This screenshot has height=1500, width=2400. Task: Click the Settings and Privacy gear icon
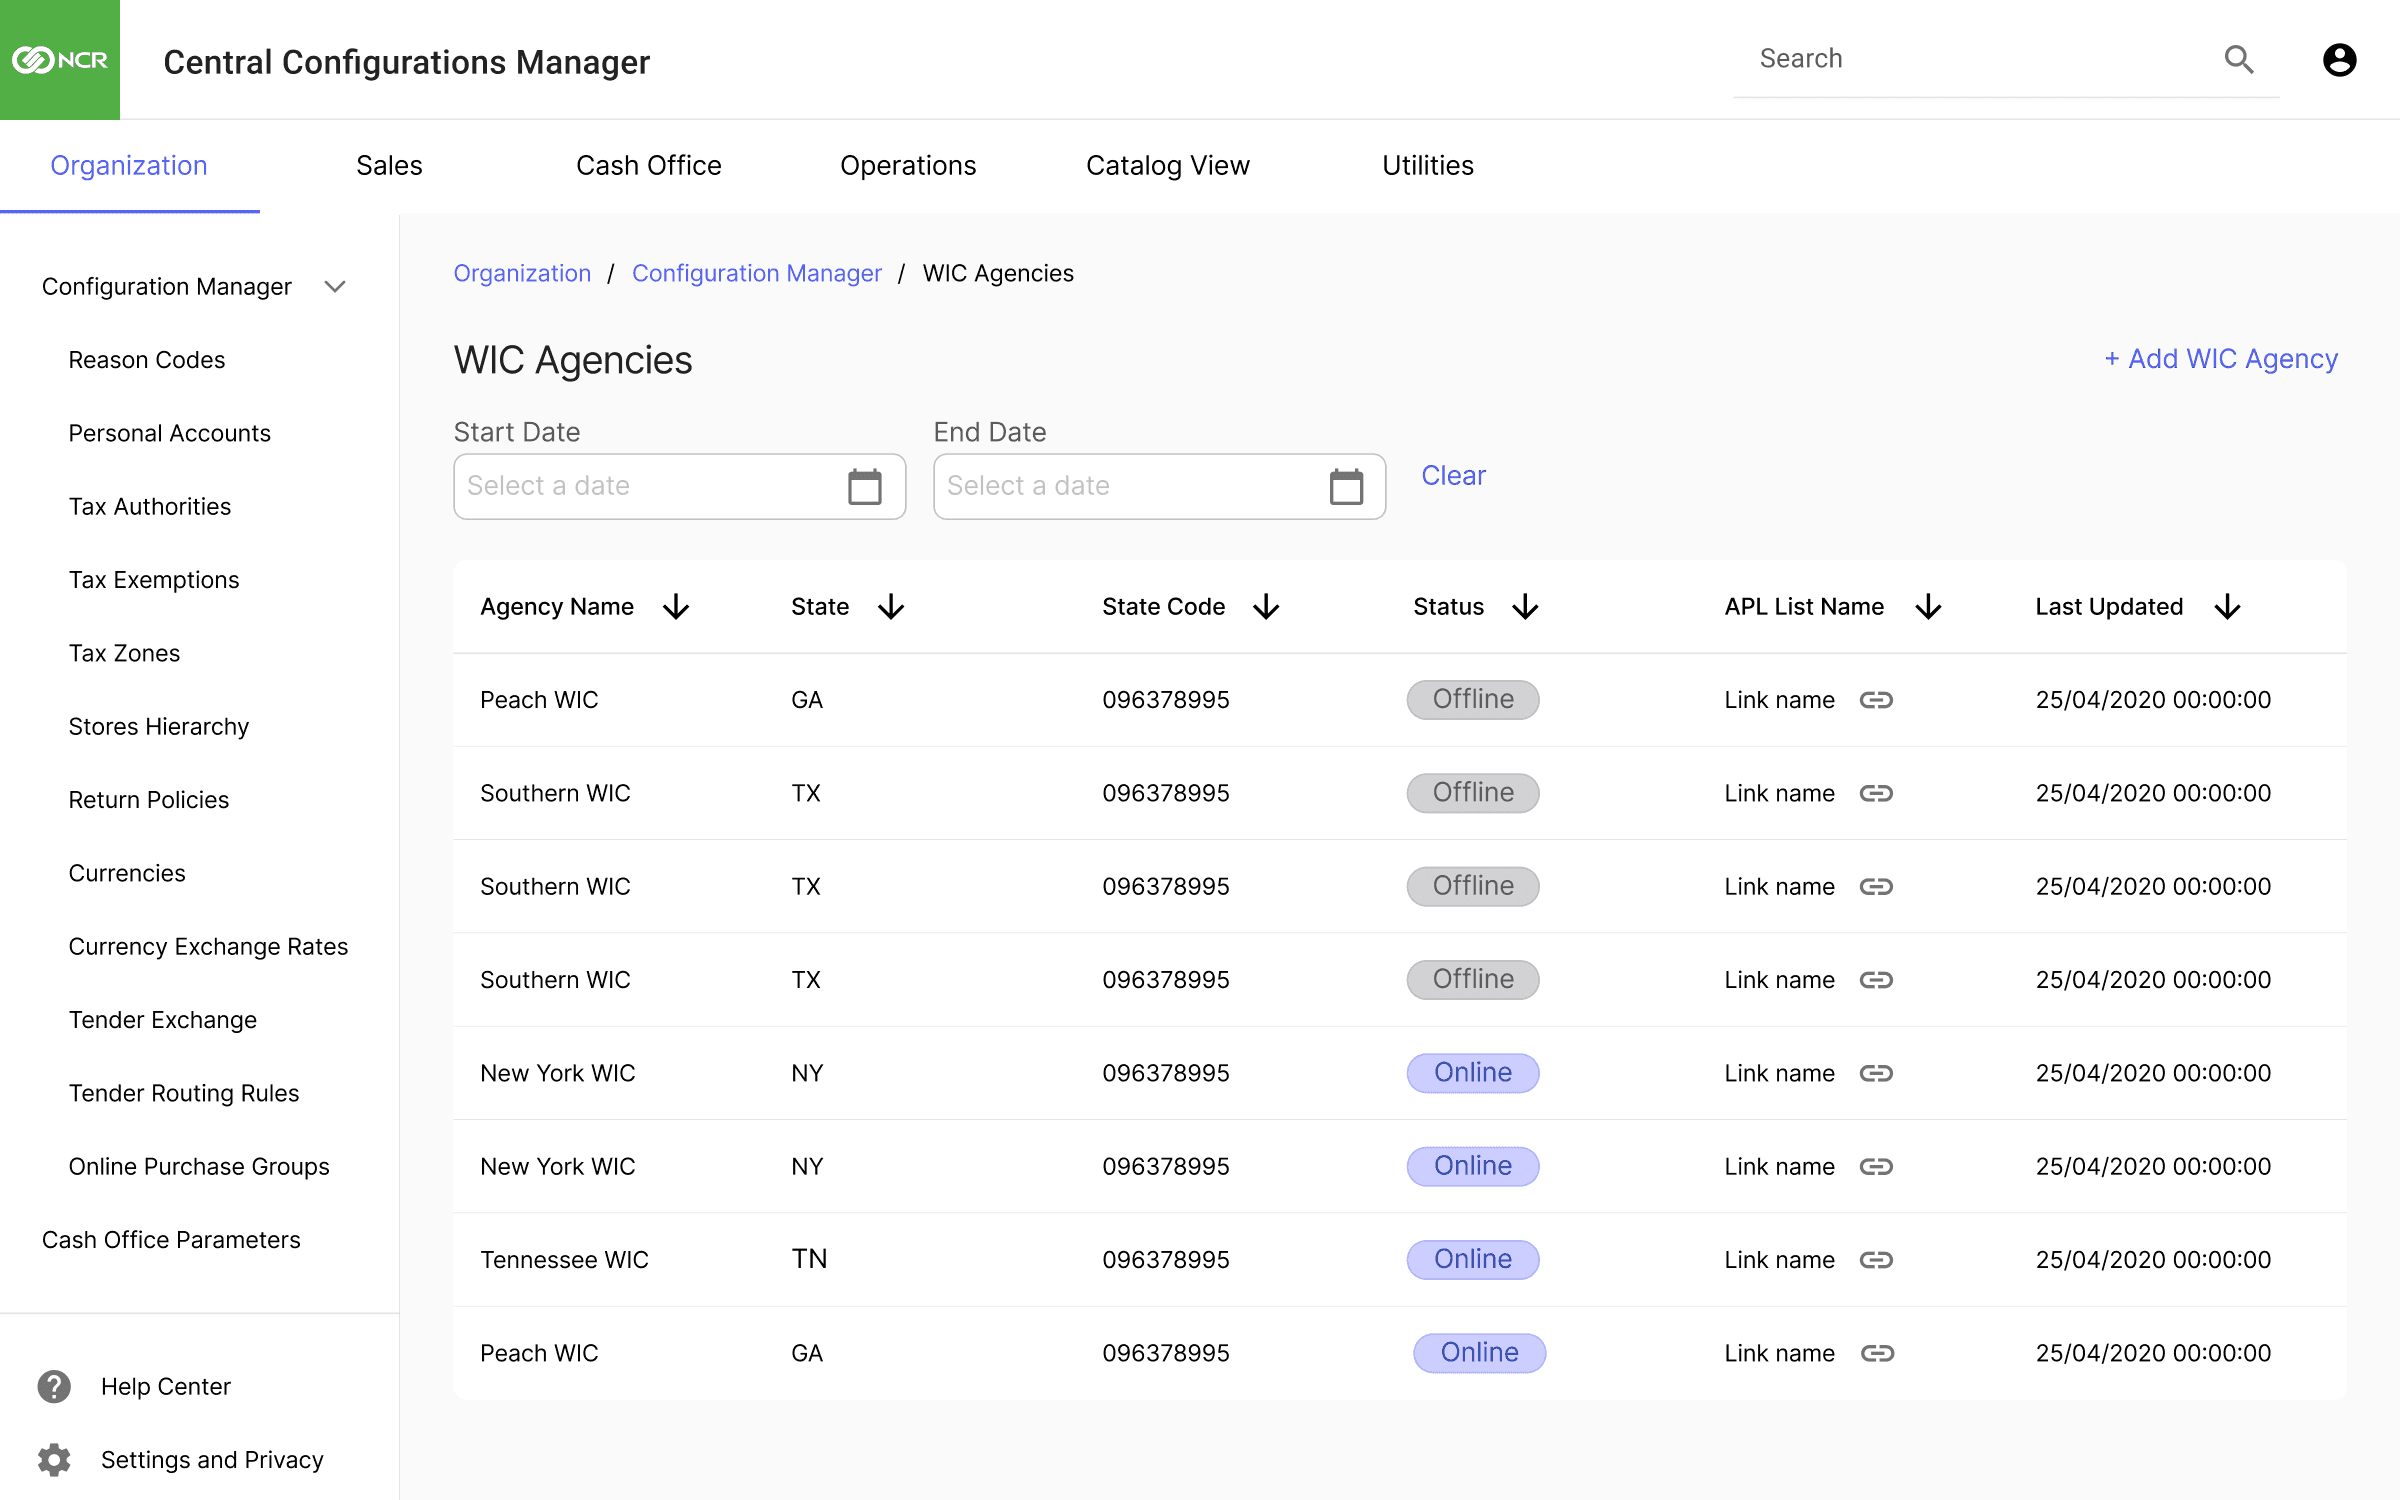pos(54,1460)
